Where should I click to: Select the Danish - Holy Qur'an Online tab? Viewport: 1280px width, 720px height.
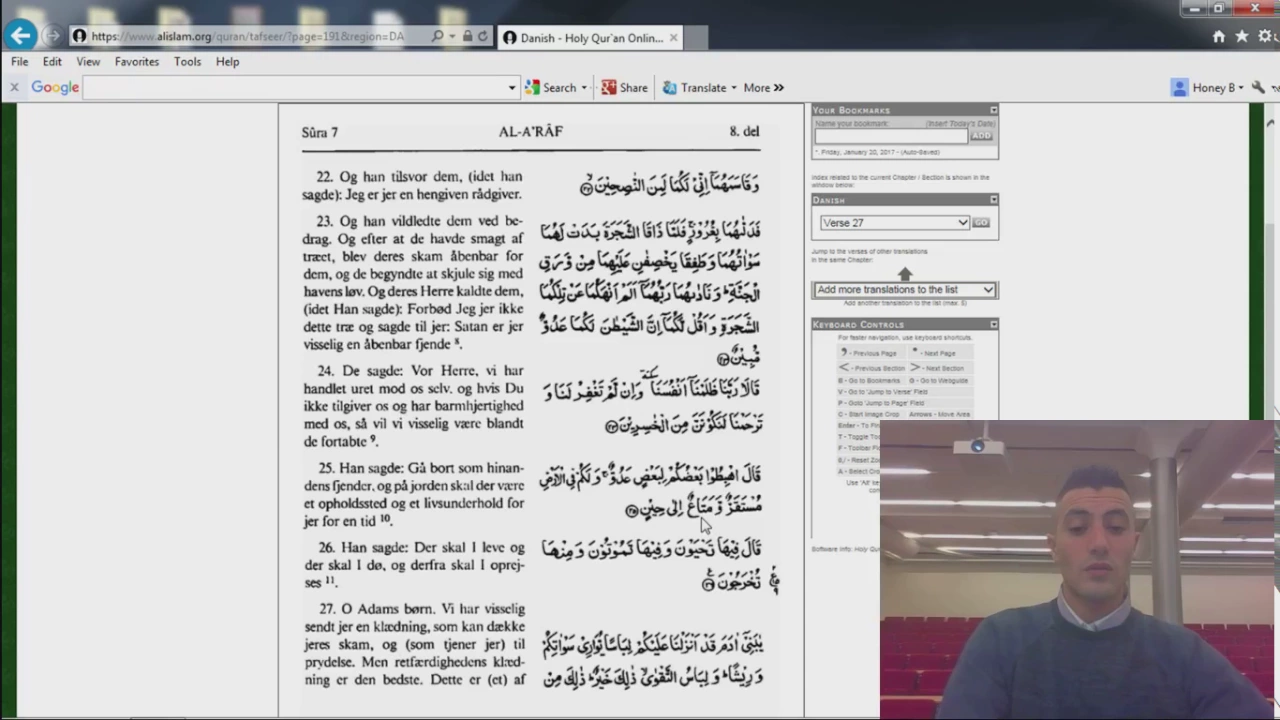pos(590,38)
